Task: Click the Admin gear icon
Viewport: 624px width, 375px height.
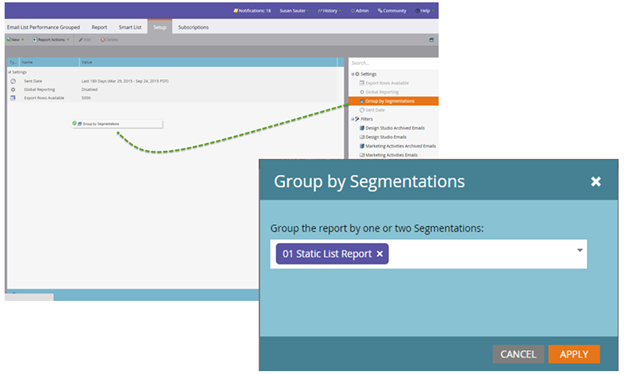Action: (353, 11)
